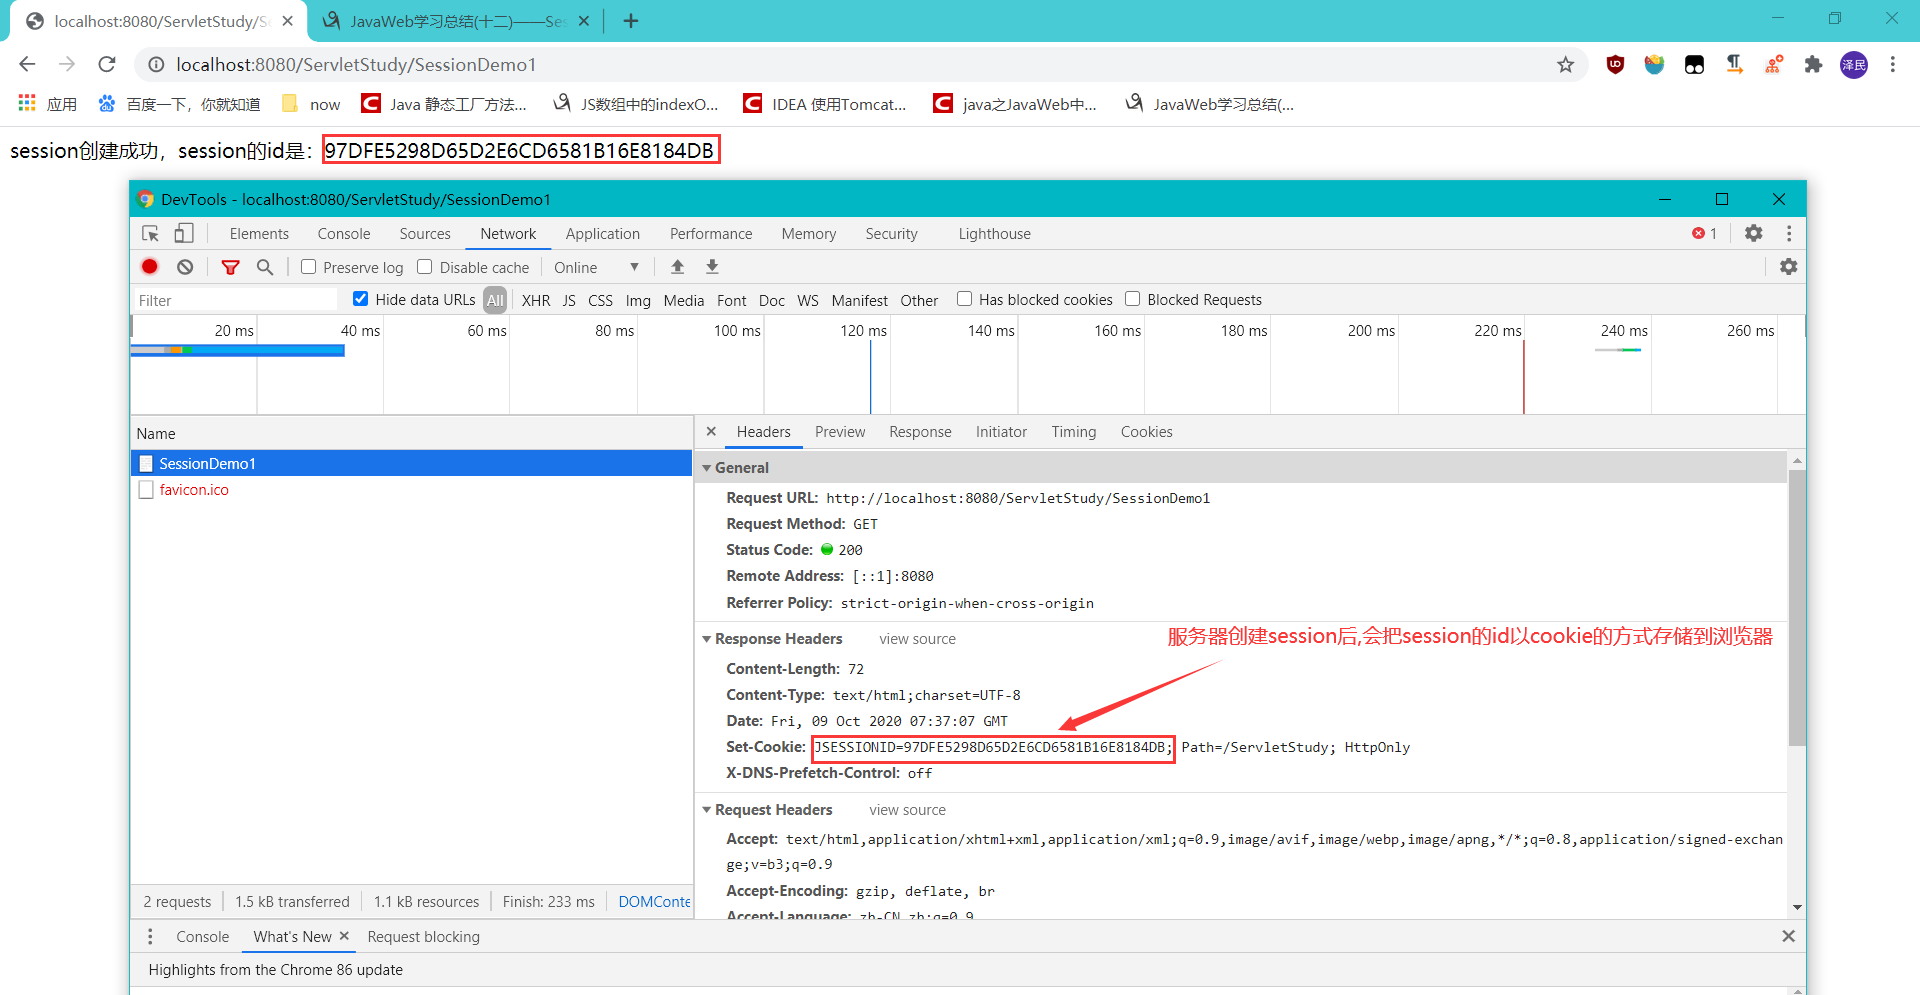Stop recording the network log
Screen dimensions: 1920x995
click(150, 267)
